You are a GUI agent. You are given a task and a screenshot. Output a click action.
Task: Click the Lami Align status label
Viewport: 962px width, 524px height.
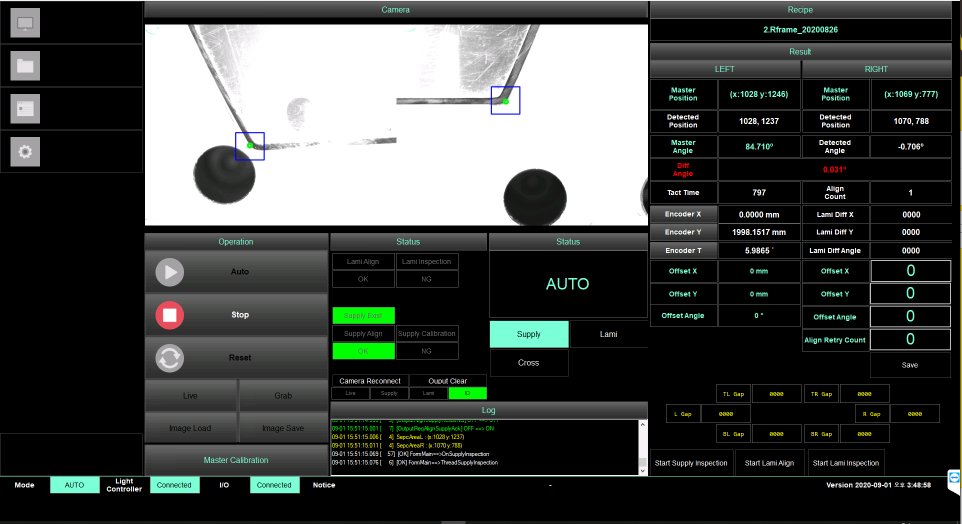(x=363, y=261)
